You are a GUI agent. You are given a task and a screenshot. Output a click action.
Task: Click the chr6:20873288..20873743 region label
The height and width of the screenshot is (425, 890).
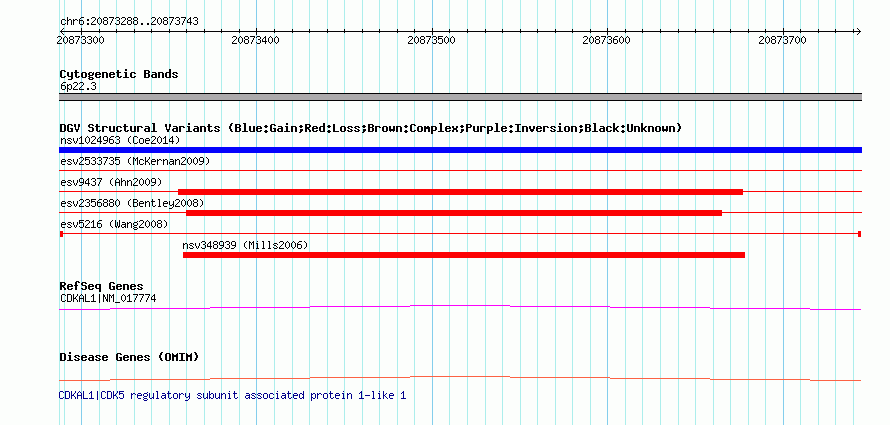[129, 22]
